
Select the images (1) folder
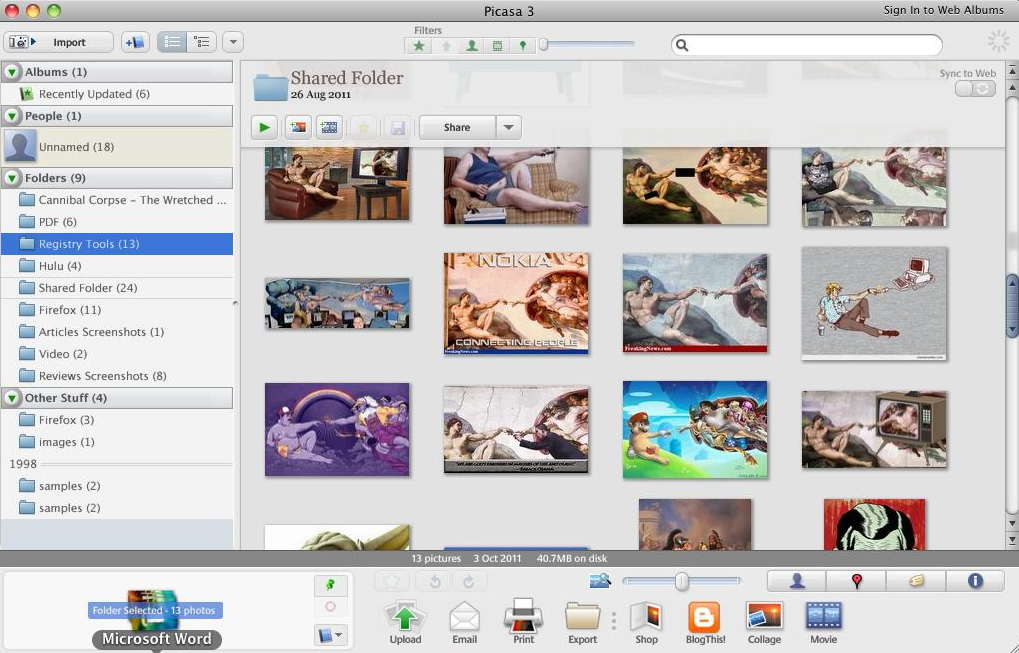[x=117, y=442]
